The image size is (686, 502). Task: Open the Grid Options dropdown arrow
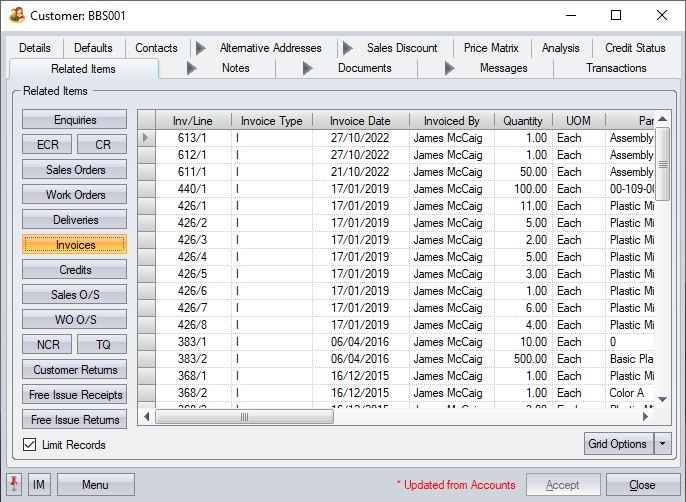pos(662,443)
